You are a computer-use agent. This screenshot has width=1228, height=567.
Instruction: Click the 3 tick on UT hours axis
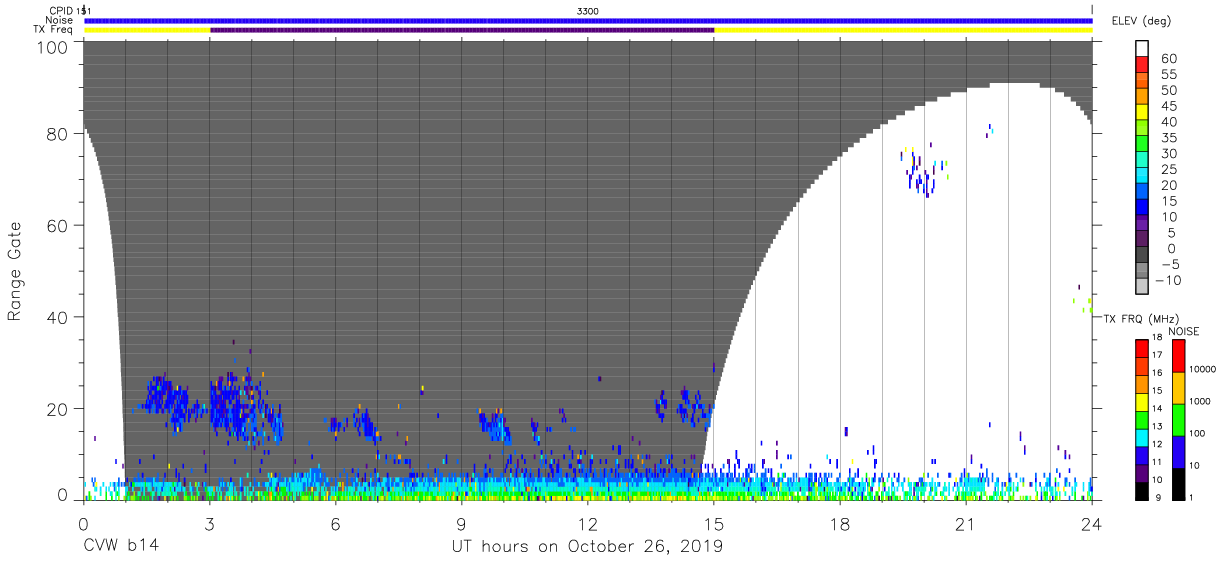point(210,525)
